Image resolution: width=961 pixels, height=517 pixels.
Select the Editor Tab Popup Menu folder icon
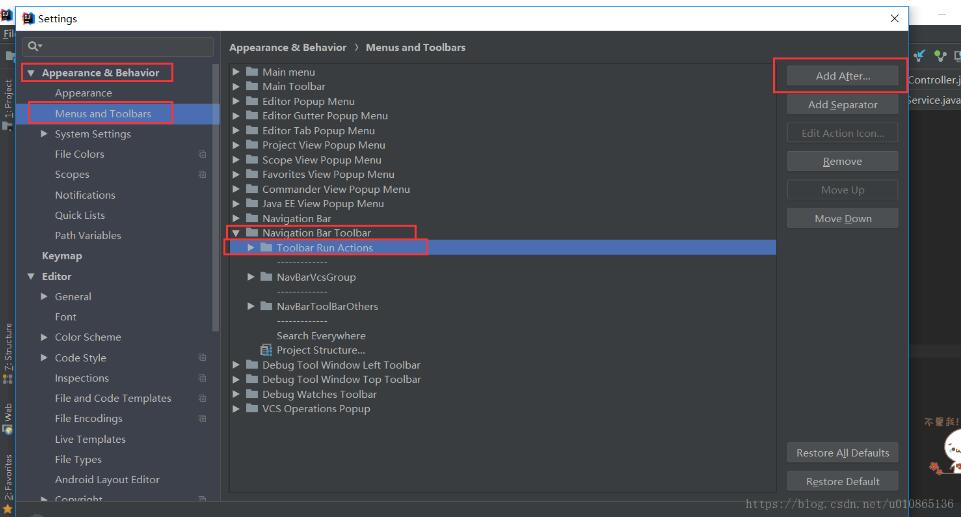[x=252, y=130]
